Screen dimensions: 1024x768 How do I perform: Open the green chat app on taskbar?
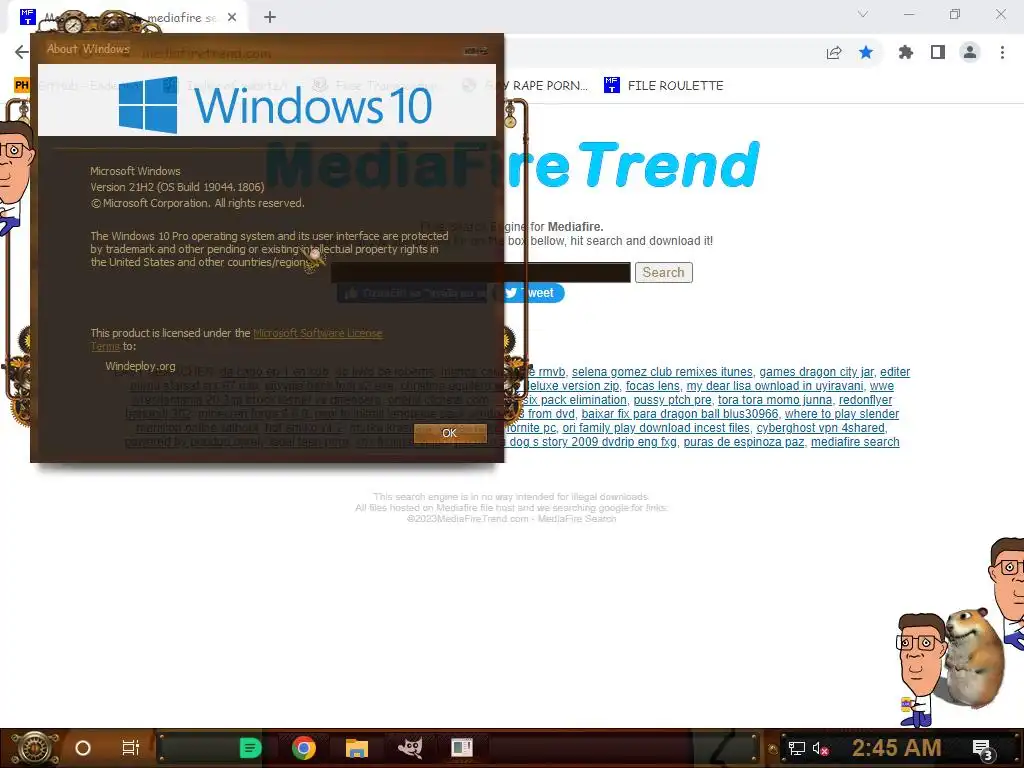click(x=250, y=748)
